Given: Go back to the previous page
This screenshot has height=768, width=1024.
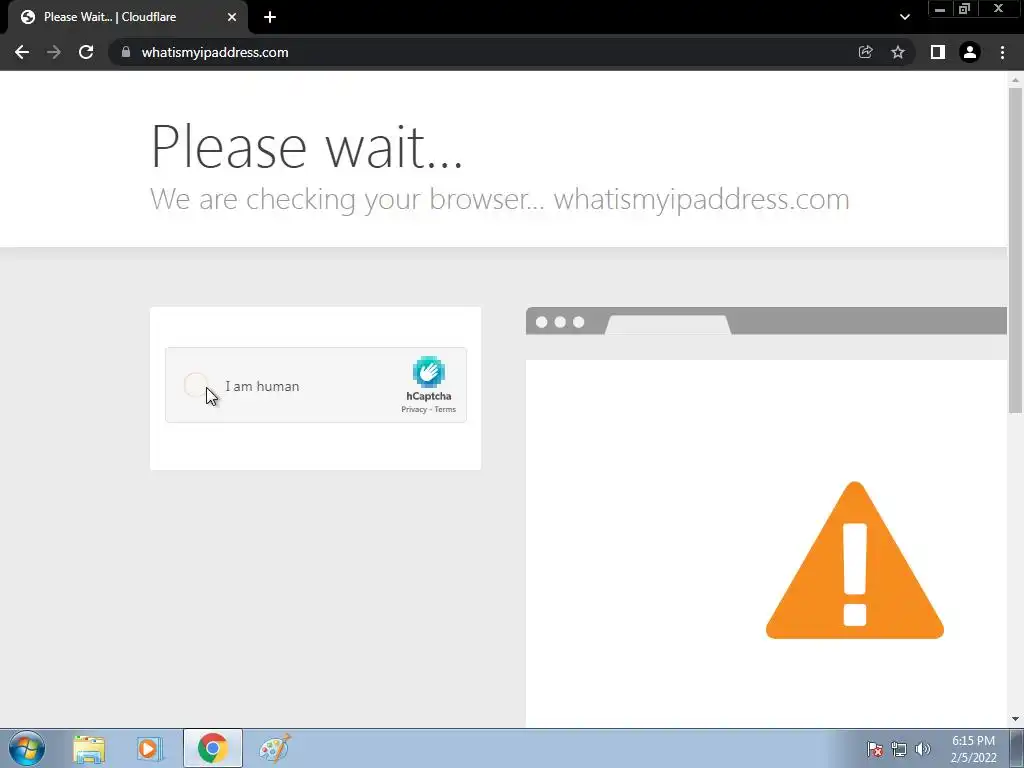Looking at the screenshot, I should click(x=22, y=52).
